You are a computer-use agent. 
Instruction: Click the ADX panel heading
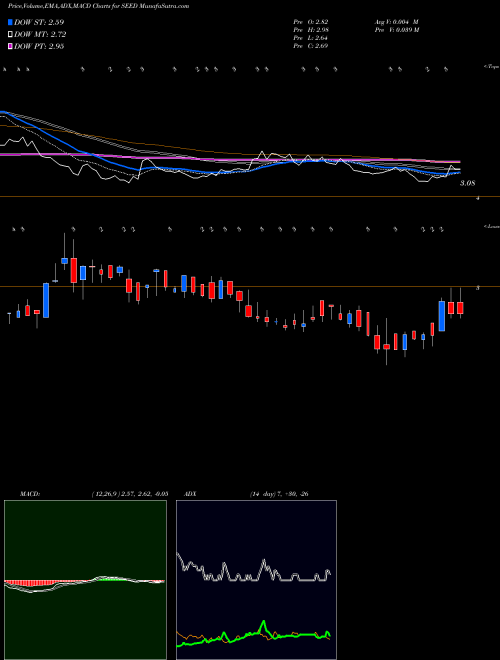(x=191, y=494)
